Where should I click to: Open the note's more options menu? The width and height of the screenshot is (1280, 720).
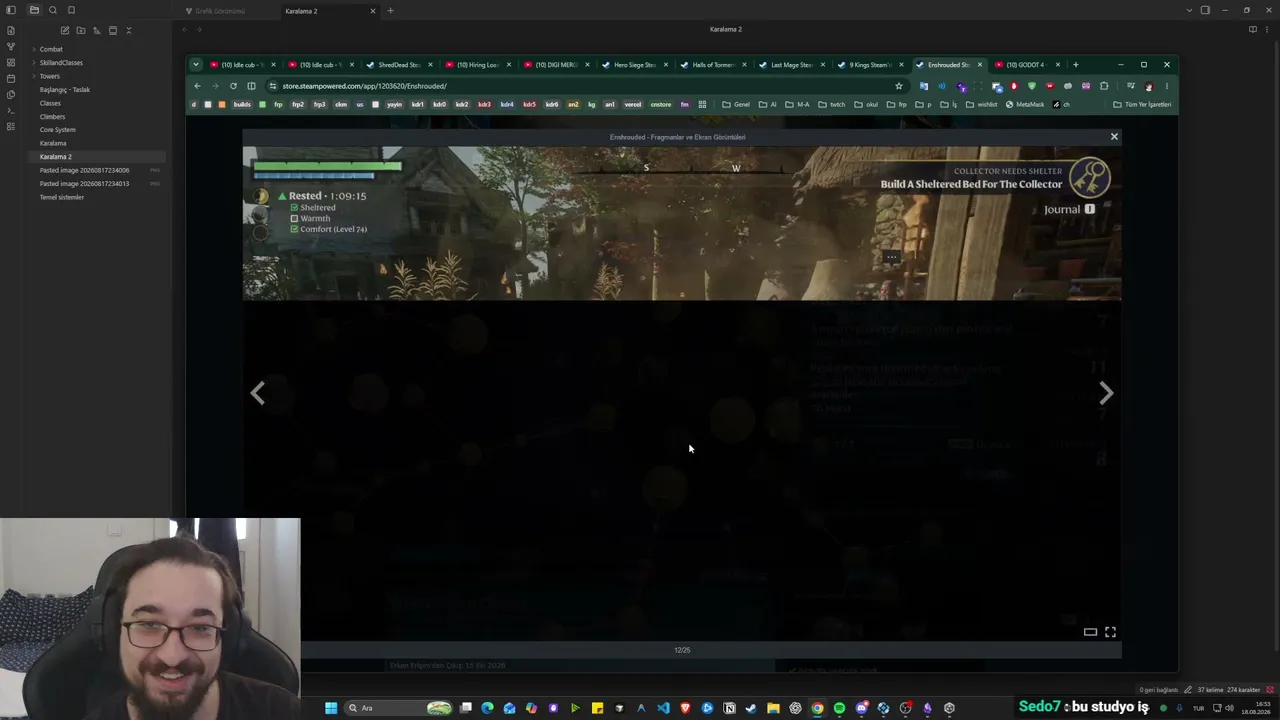(x=1268, y=29)
